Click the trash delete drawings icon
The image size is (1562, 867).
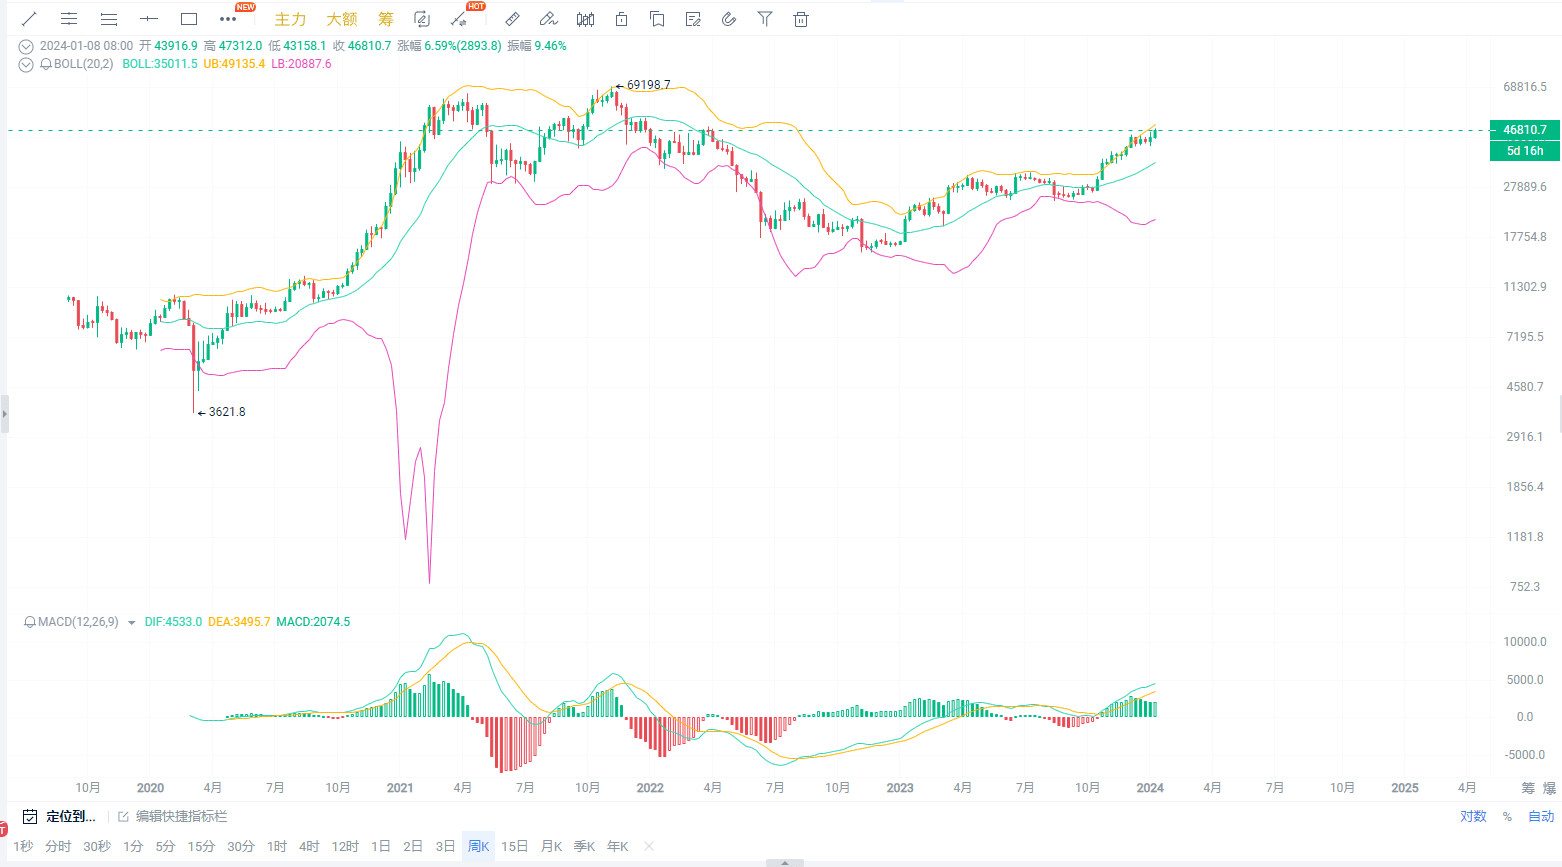(x=800, y=18)
